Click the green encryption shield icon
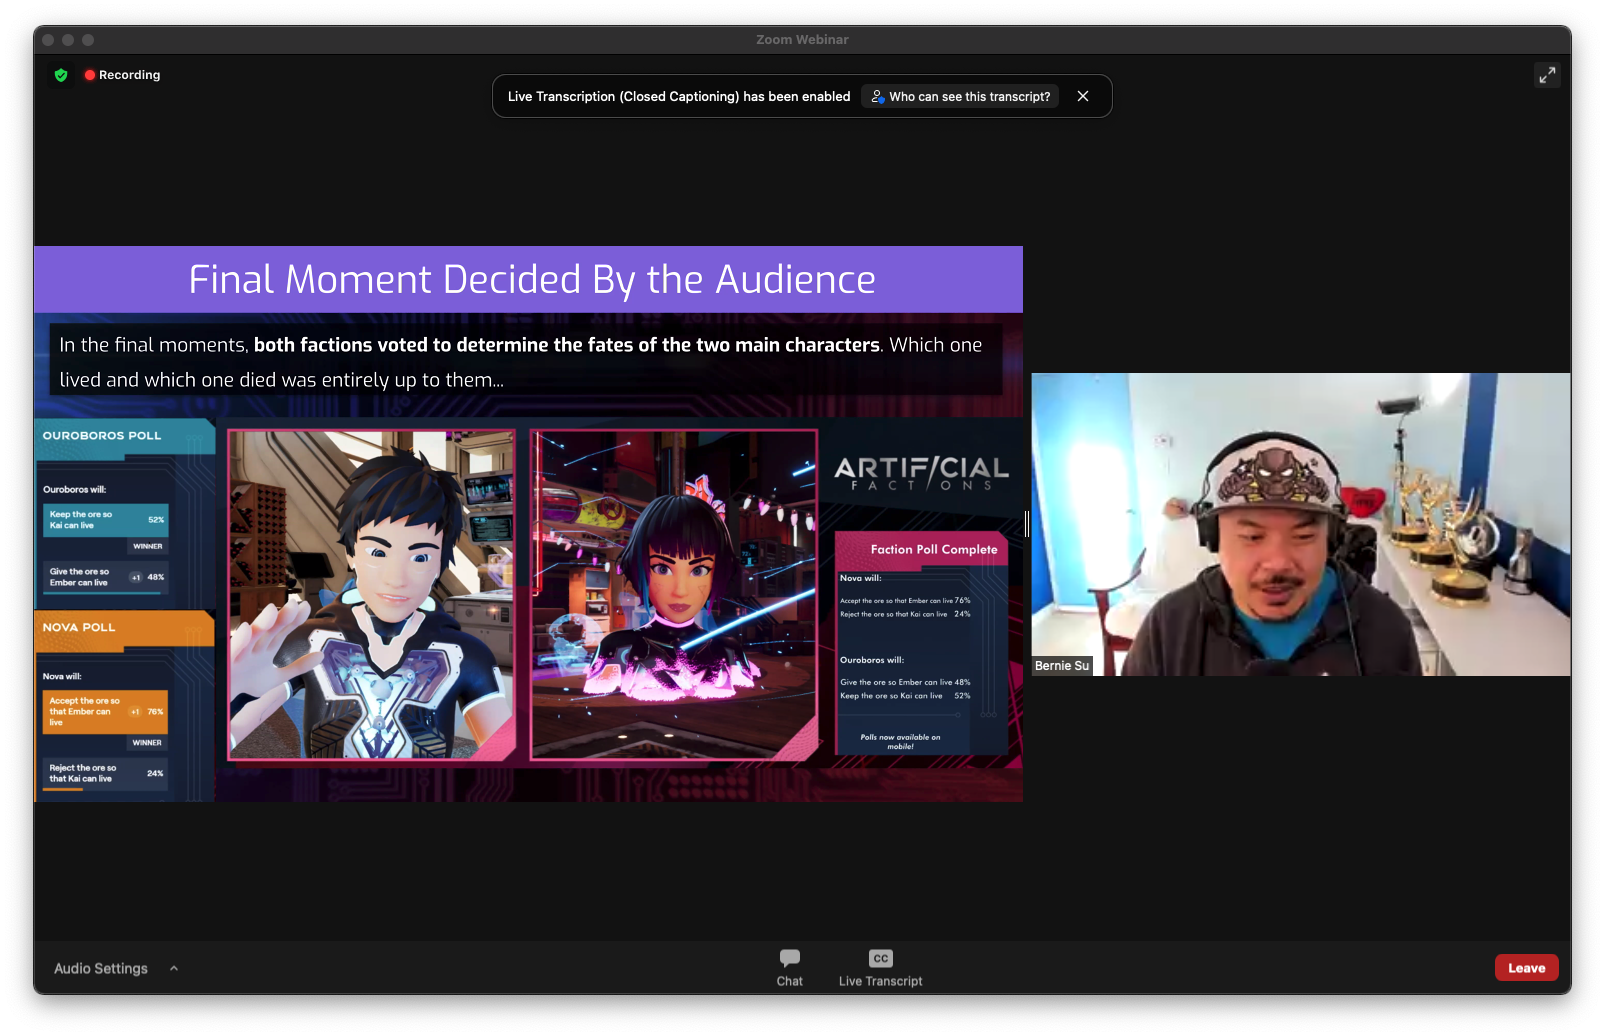The height and width of the screenshot is (1036, 1605). coord(61,75)
